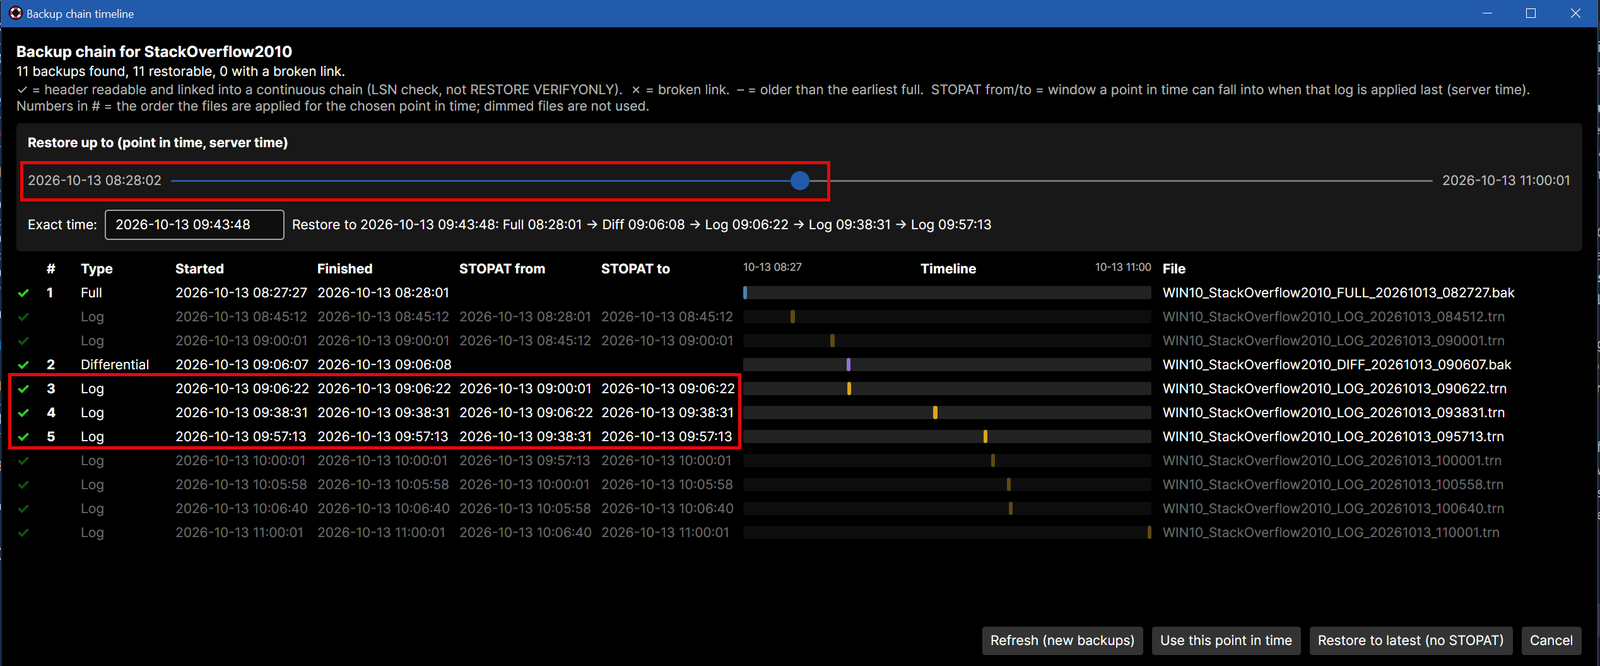Click timeline marker on the 095713.trn row
Viewport: 1600px width, 666px height.
coord(985,437)
